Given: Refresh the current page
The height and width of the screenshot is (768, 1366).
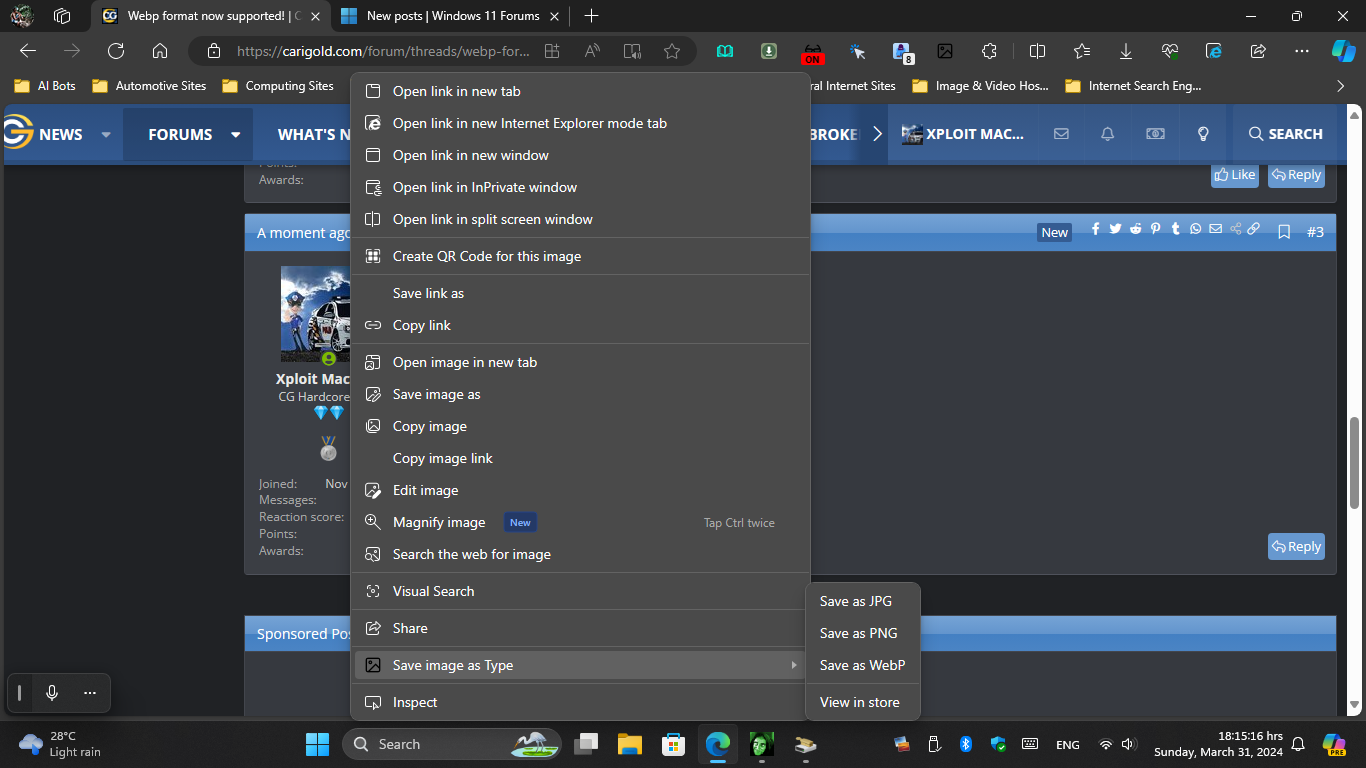Looking at the screenshot, I should [x=116, y=51].
